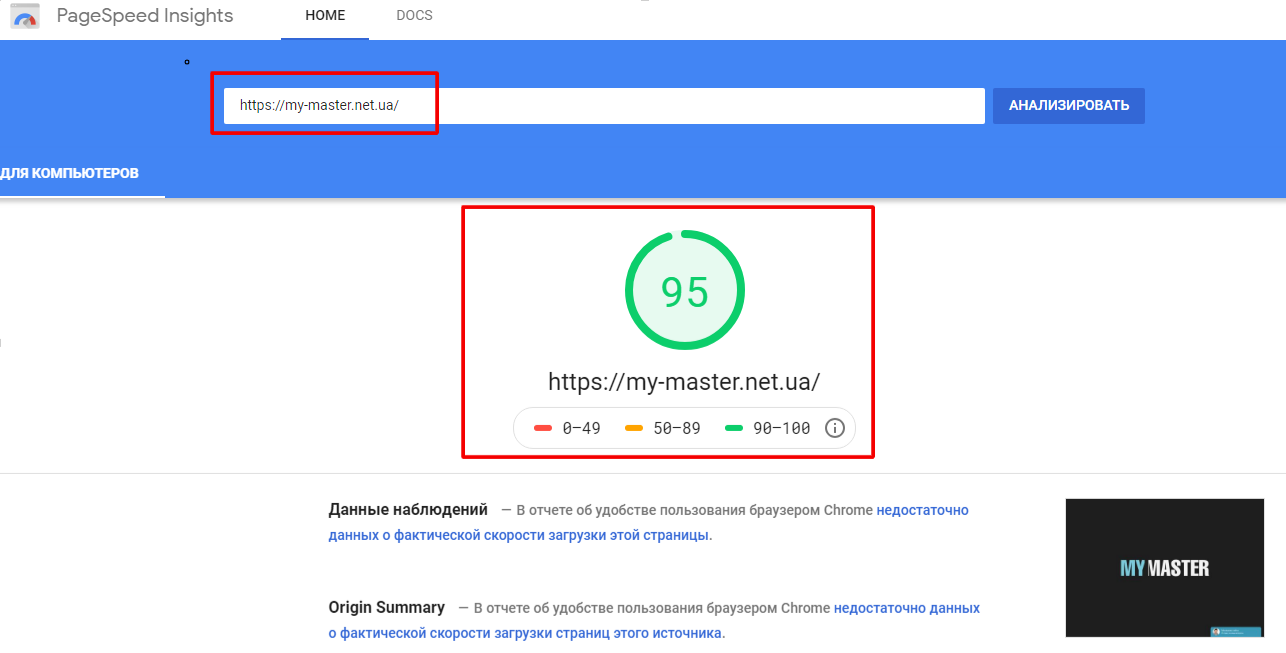Image resolution: width=1286 pixels, height=653 pixels.
Task: Open the score legend info icon
Action: pos(835,428)
